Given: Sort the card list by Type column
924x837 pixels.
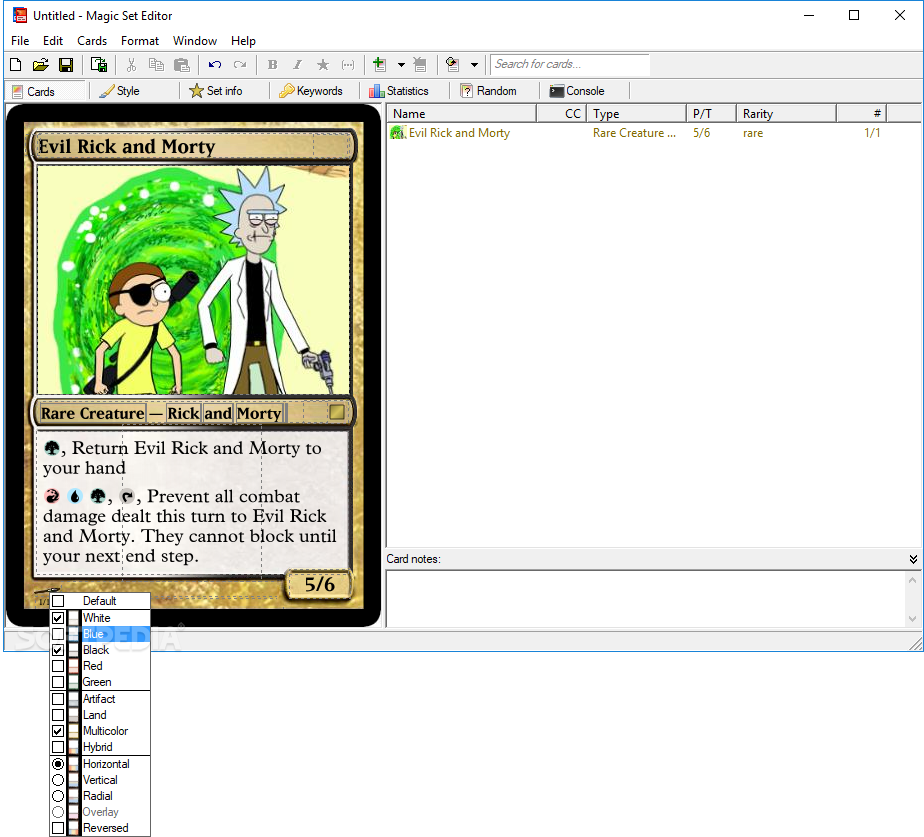Looking at the screenshot, I should [x=637, y=114].
